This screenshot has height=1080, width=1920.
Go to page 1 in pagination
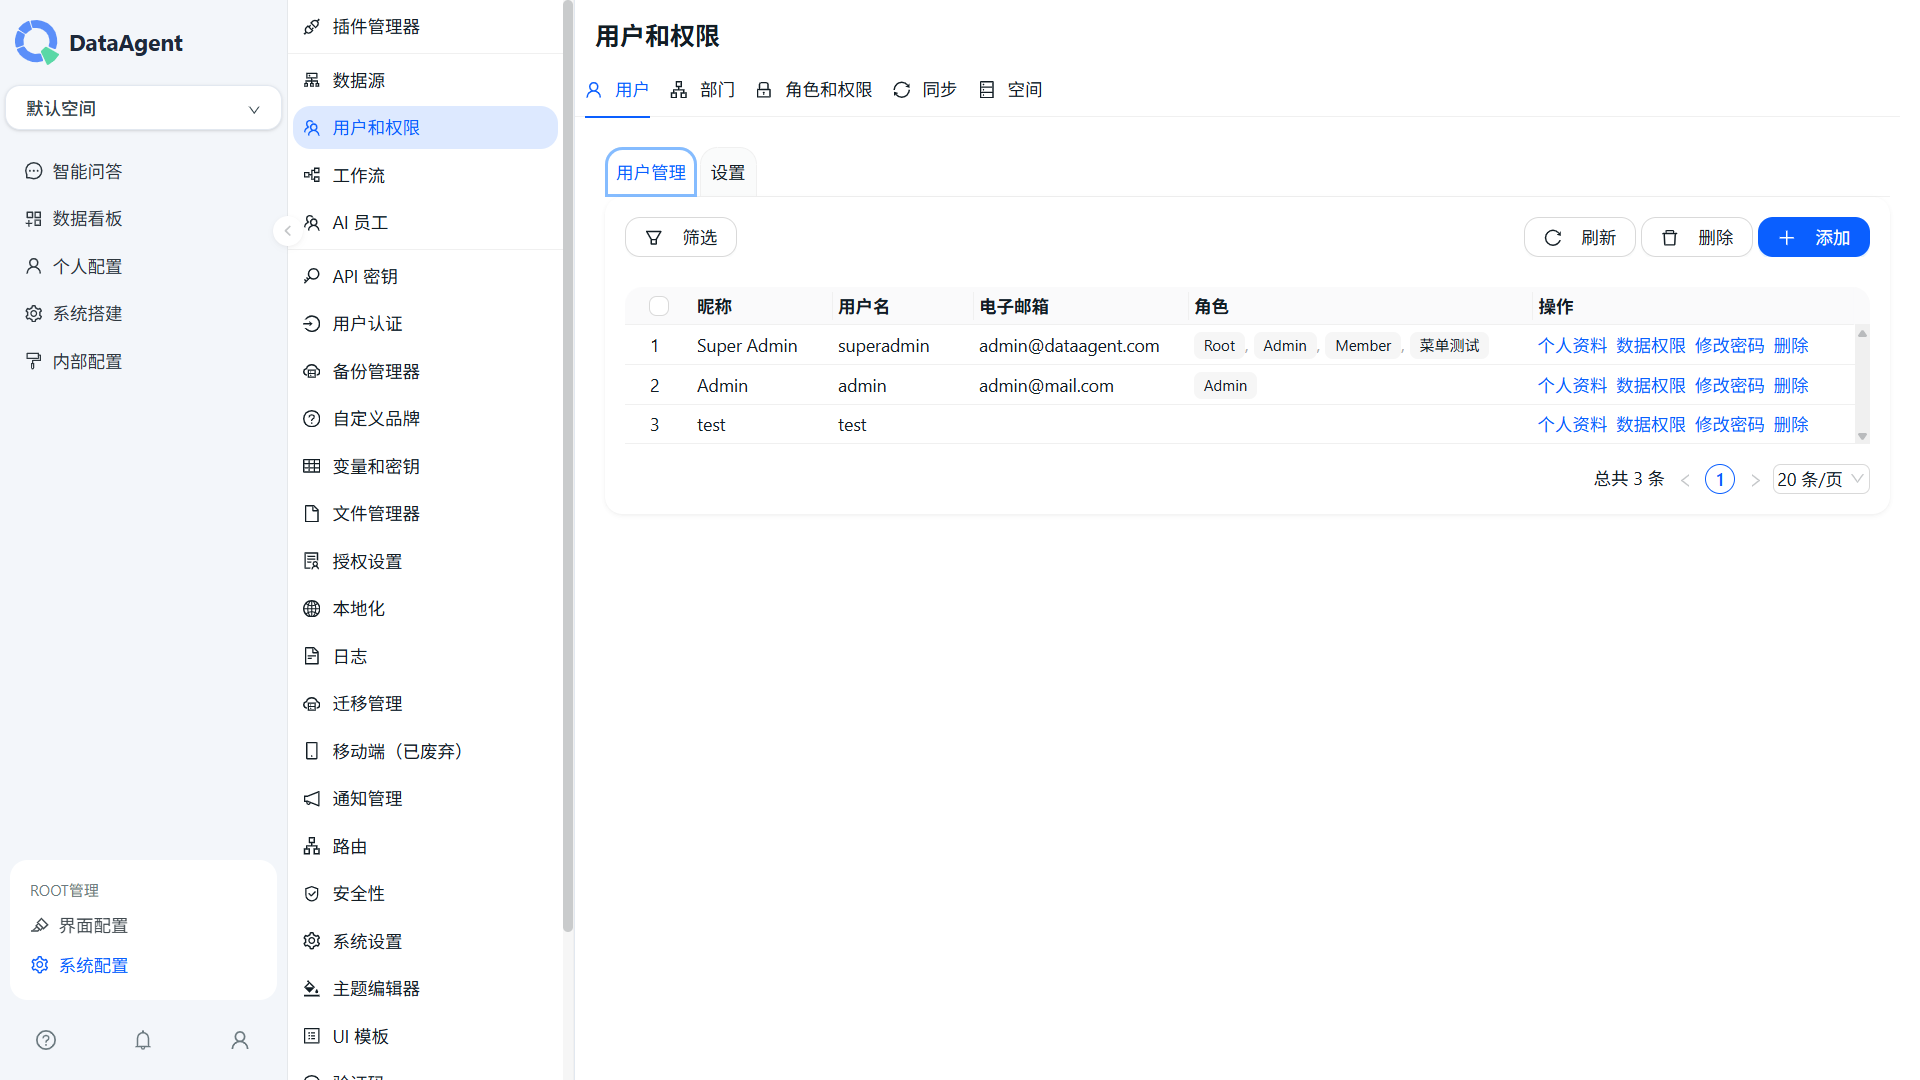(1720, 480)
